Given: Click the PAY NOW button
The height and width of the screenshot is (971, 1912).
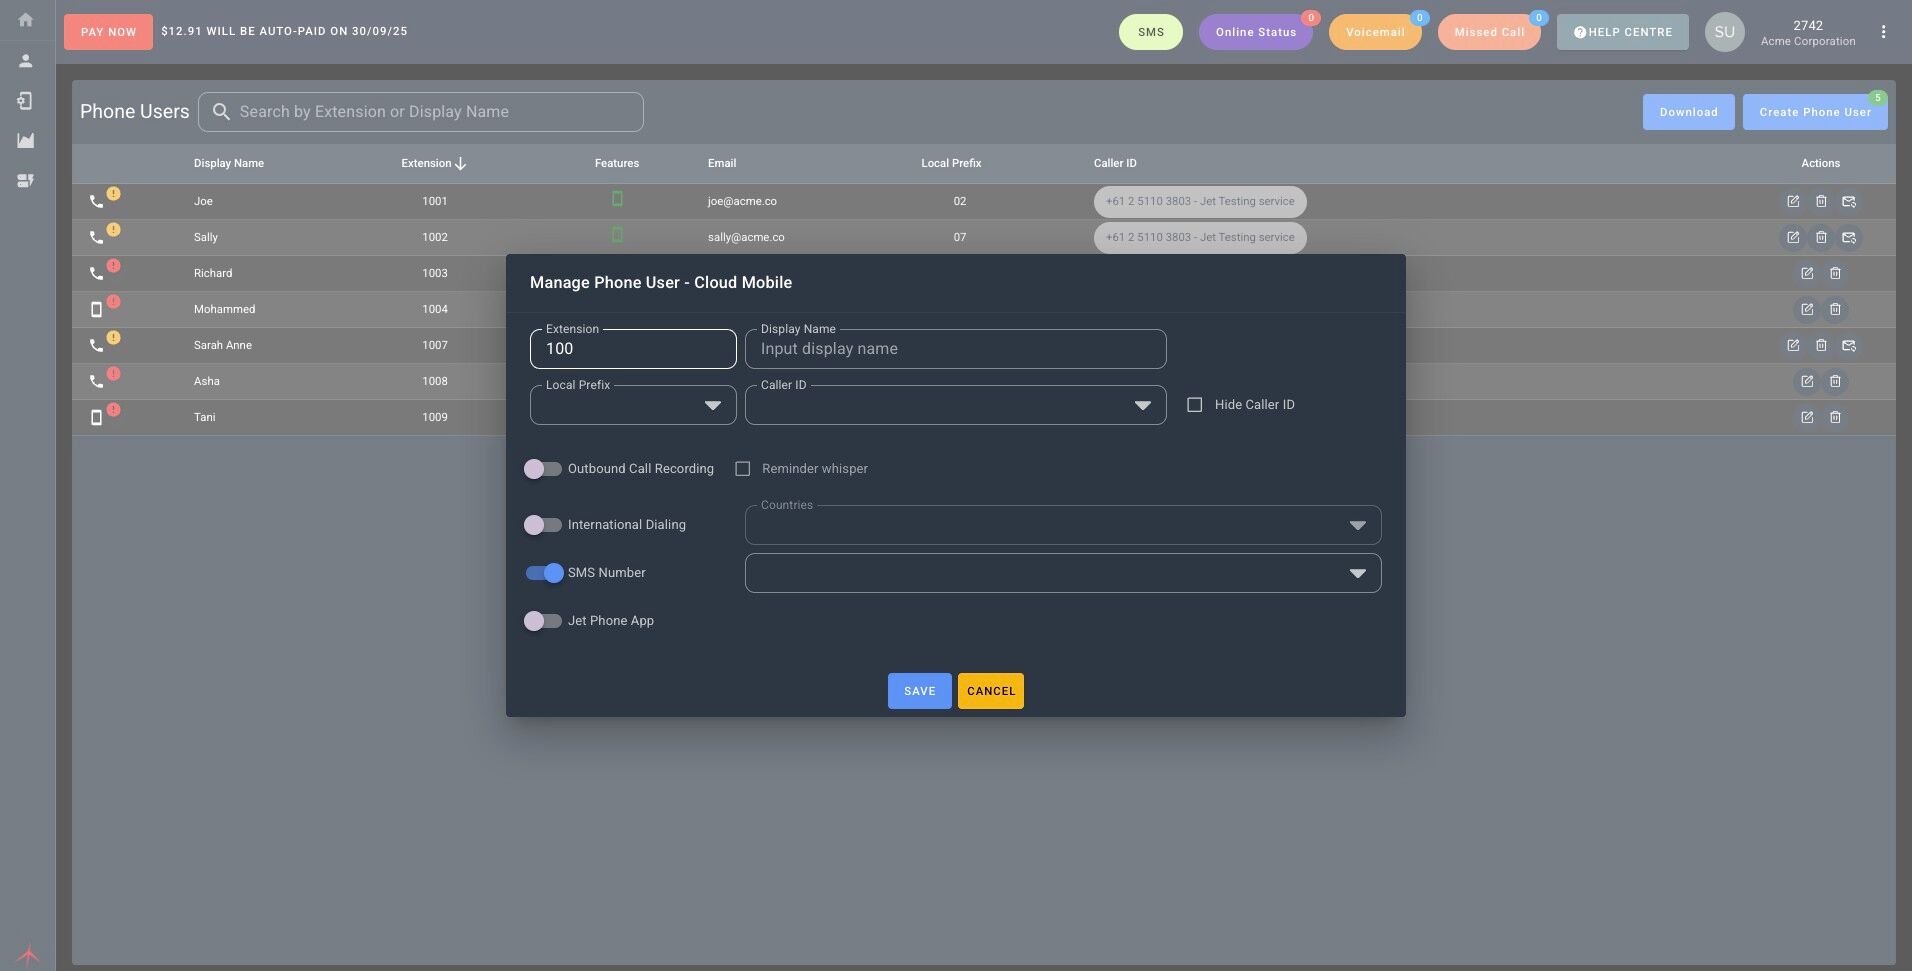Looking at the screenshot, I should tap(108, 32).
